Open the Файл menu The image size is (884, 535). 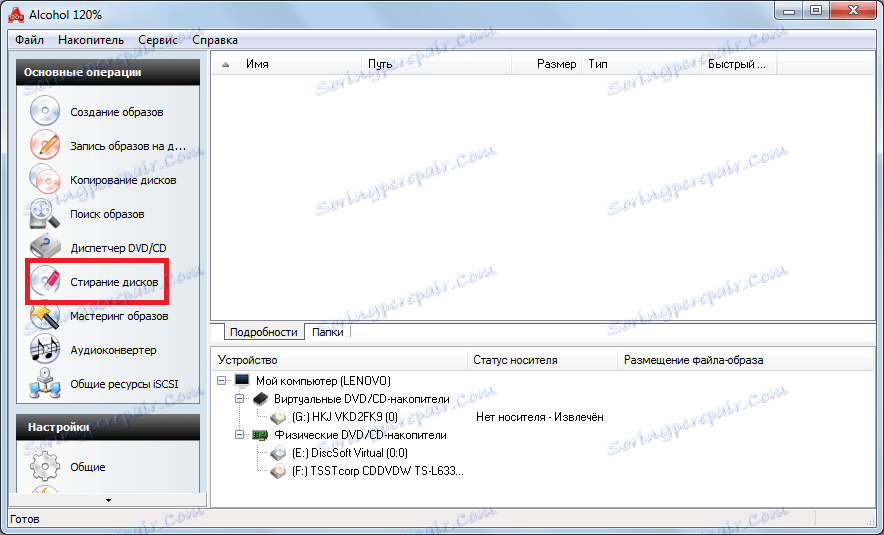pyautogui.click(x=29, y=40)
